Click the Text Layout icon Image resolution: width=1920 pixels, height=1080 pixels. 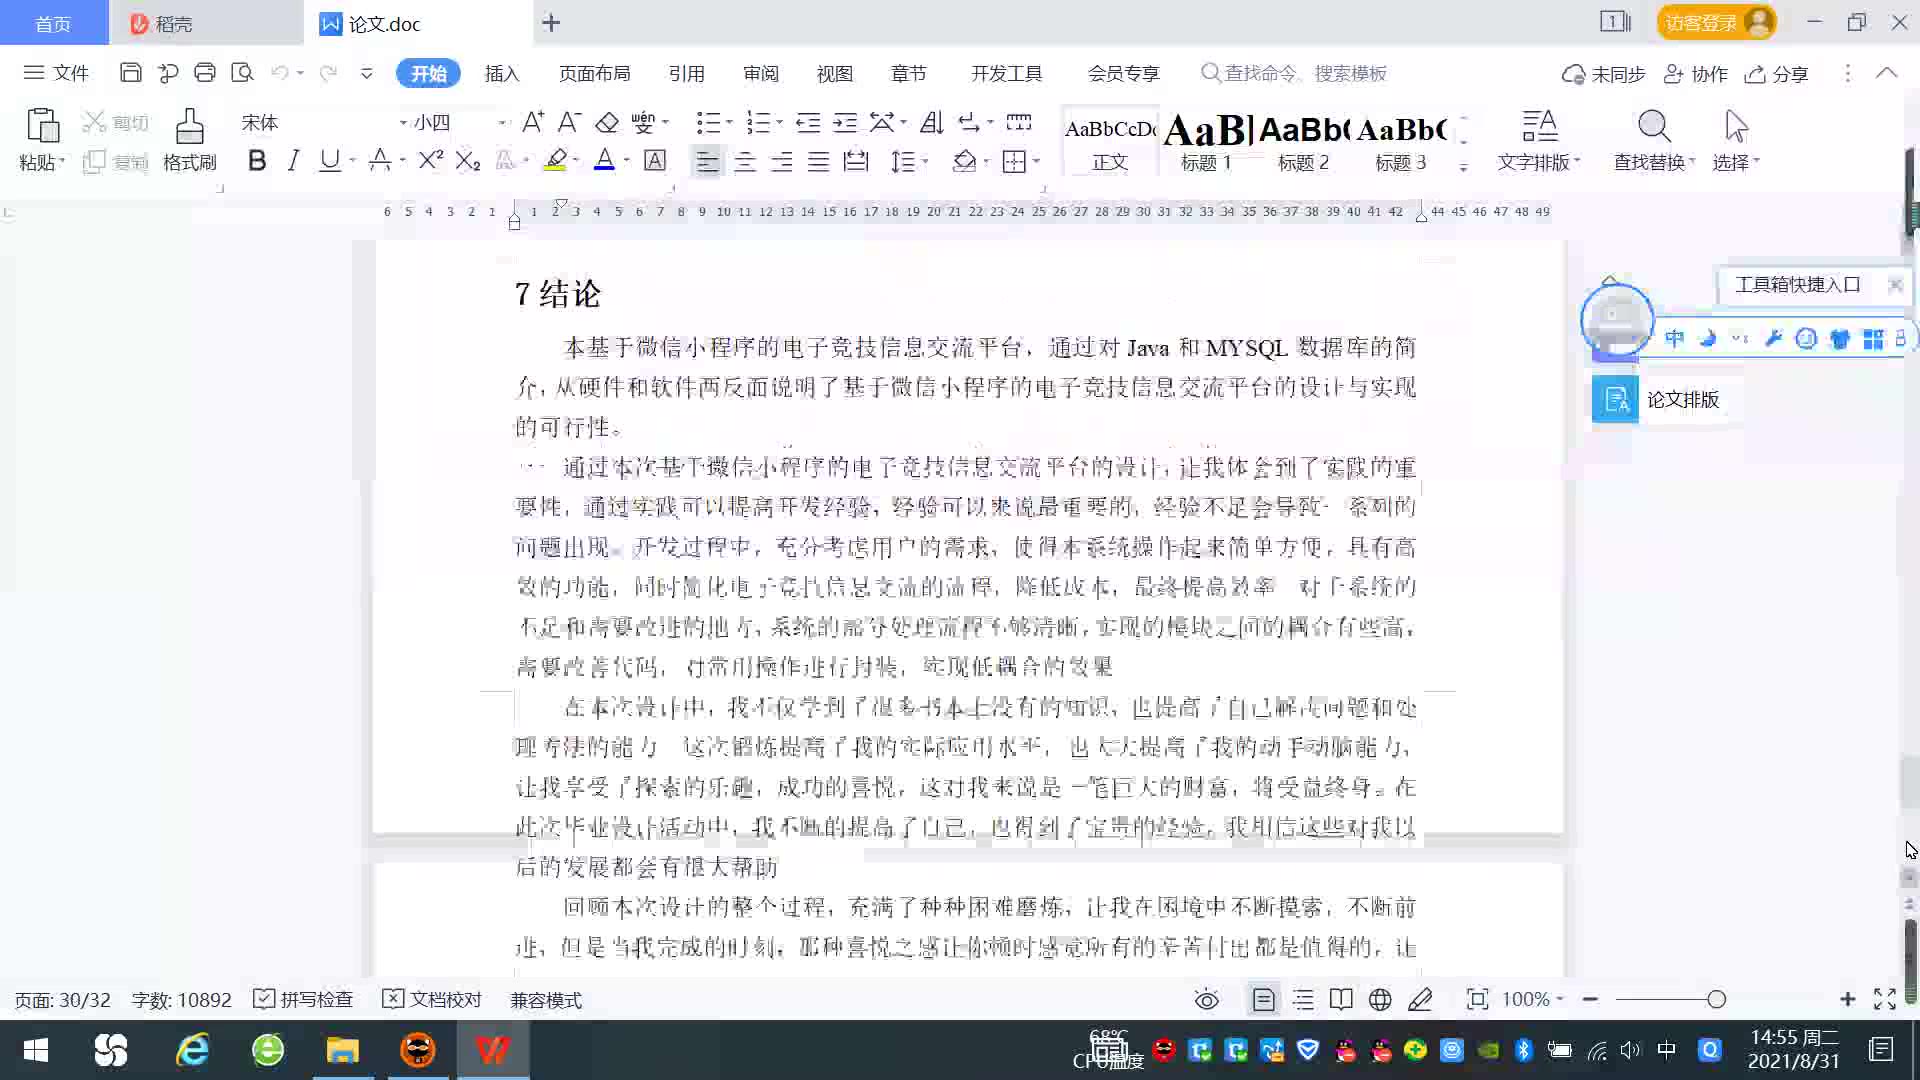tap(1539, 126)
